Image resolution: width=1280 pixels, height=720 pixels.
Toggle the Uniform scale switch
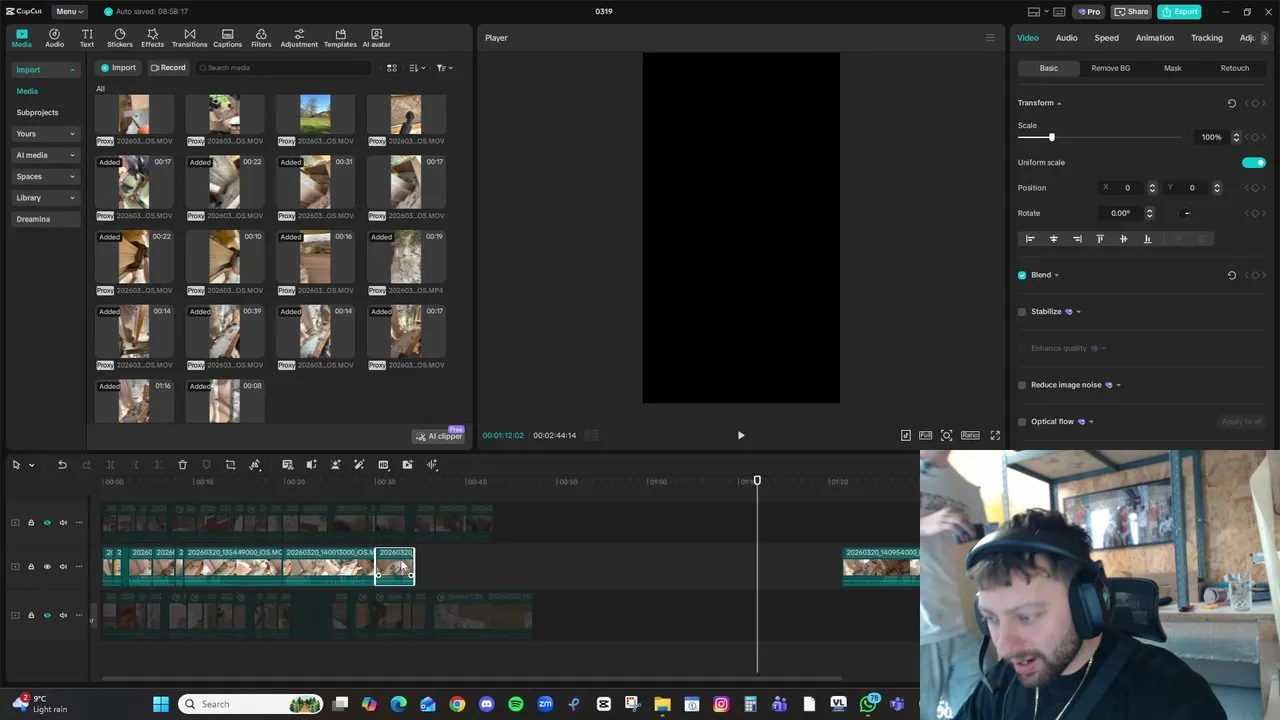pos(1254,162)
